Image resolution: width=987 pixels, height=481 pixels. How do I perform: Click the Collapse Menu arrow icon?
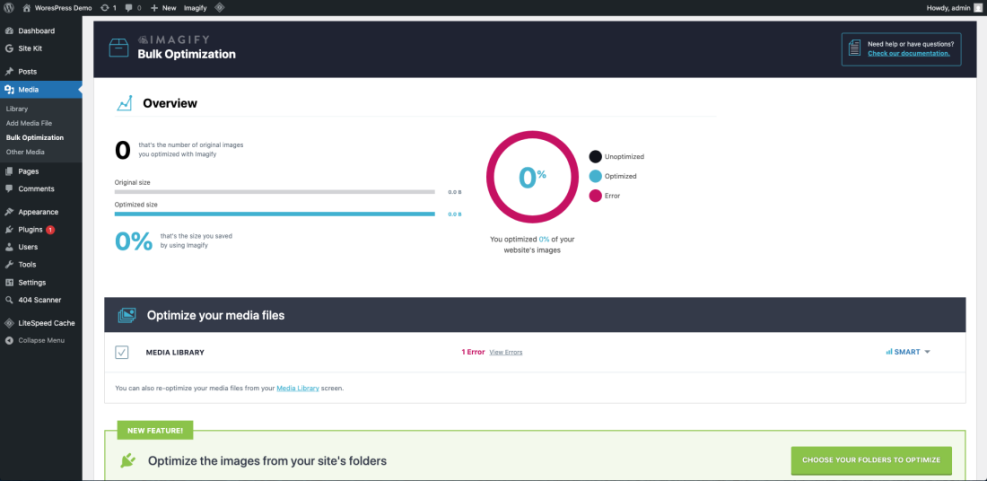[9, 341]
